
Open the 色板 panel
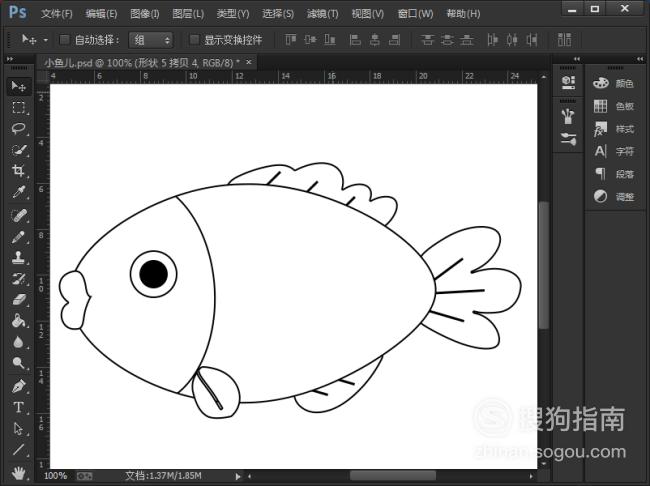point(614,106)
